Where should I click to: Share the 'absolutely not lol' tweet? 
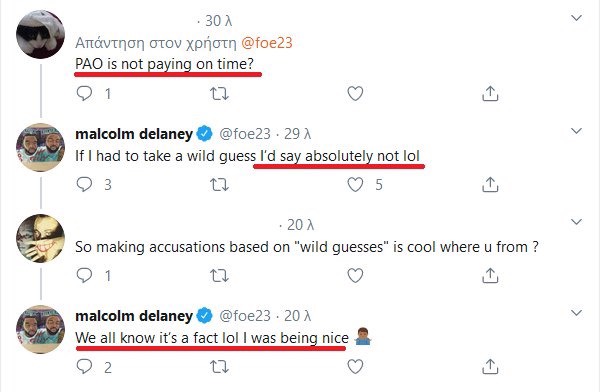pyautogui.click(x=490, y=185)
